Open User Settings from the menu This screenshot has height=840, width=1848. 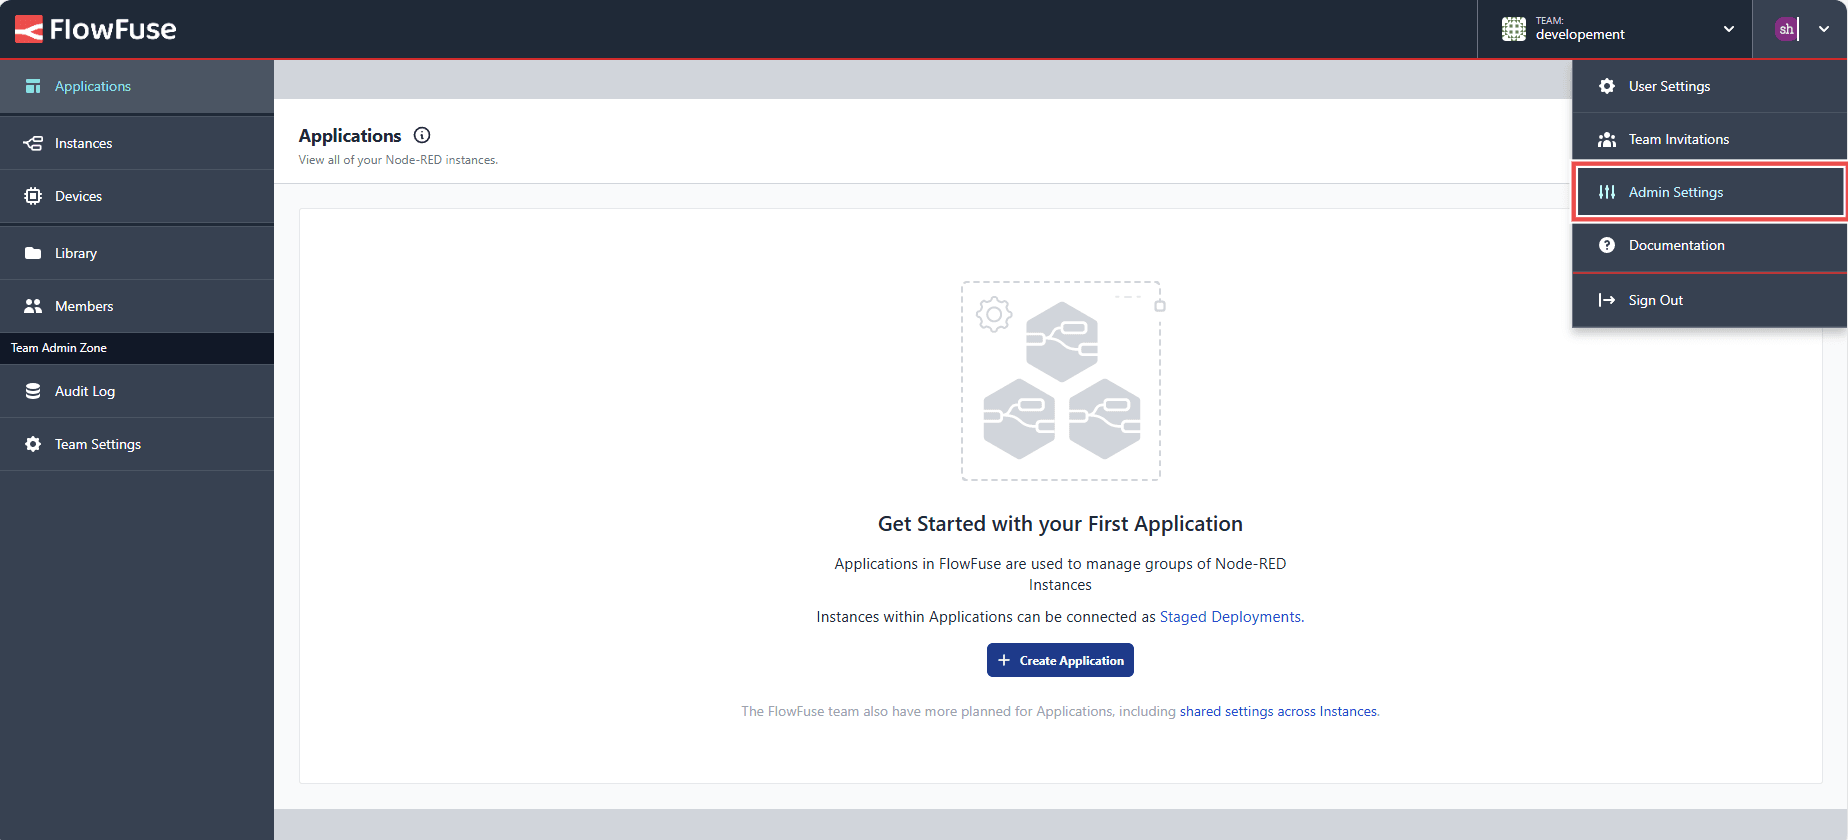point(1669,86)
